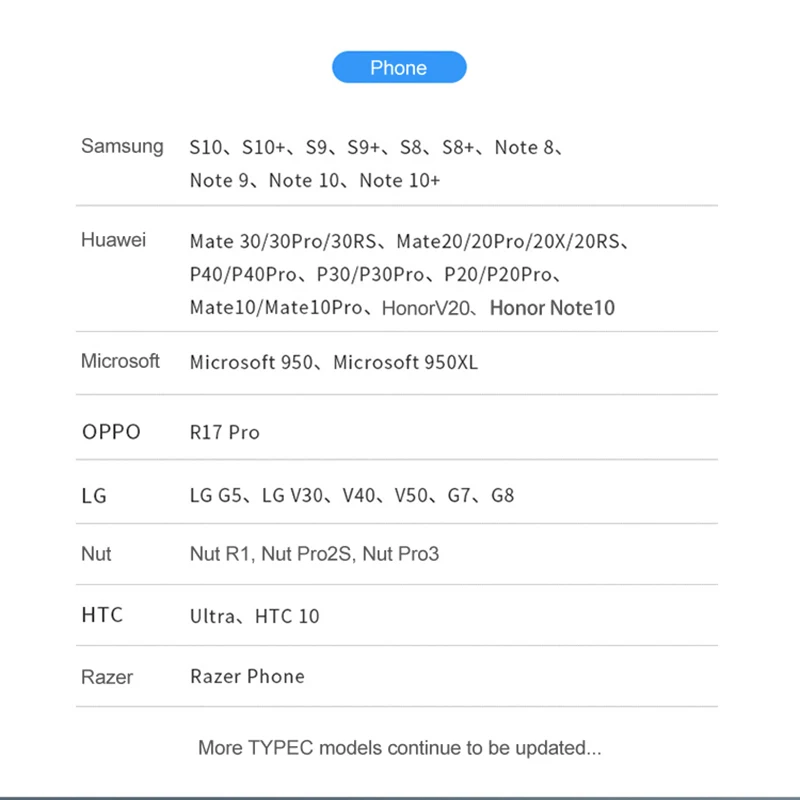Click the blue Phone button

[399, 67]
